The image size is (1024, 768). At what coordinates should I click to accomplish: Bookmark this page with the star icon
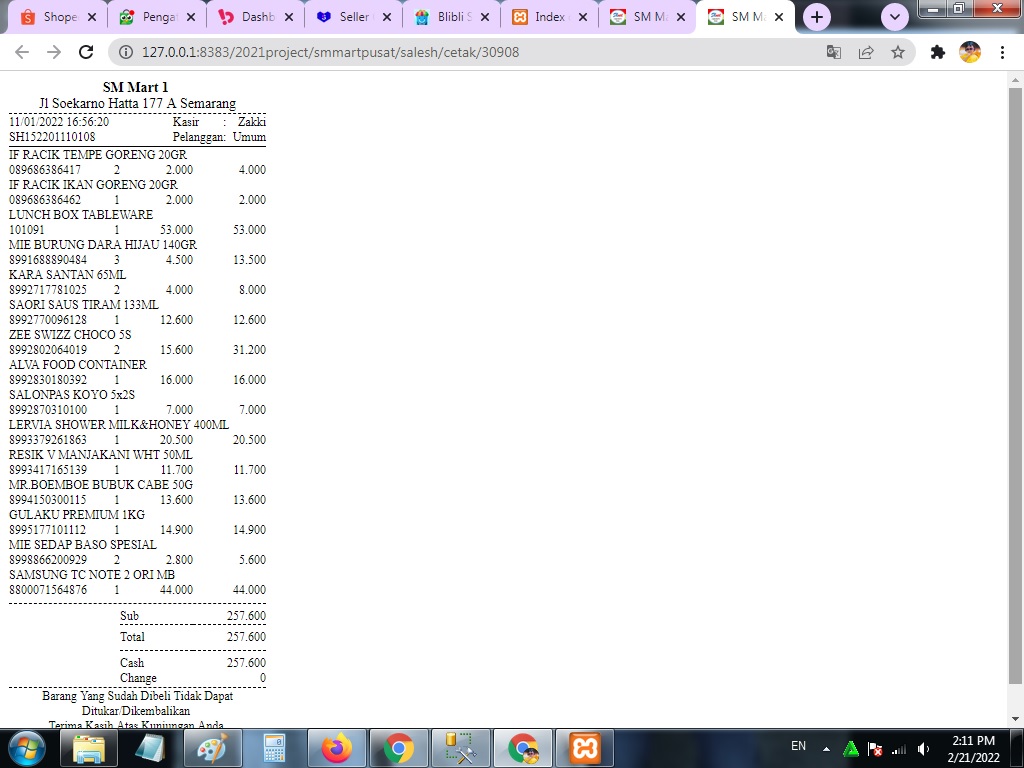898,52
